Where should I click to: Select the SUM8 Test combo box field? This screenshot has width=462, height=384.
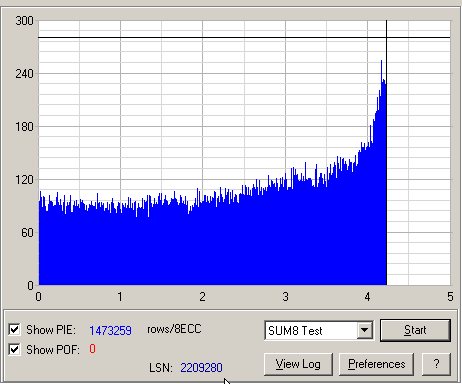click(319, 330)
